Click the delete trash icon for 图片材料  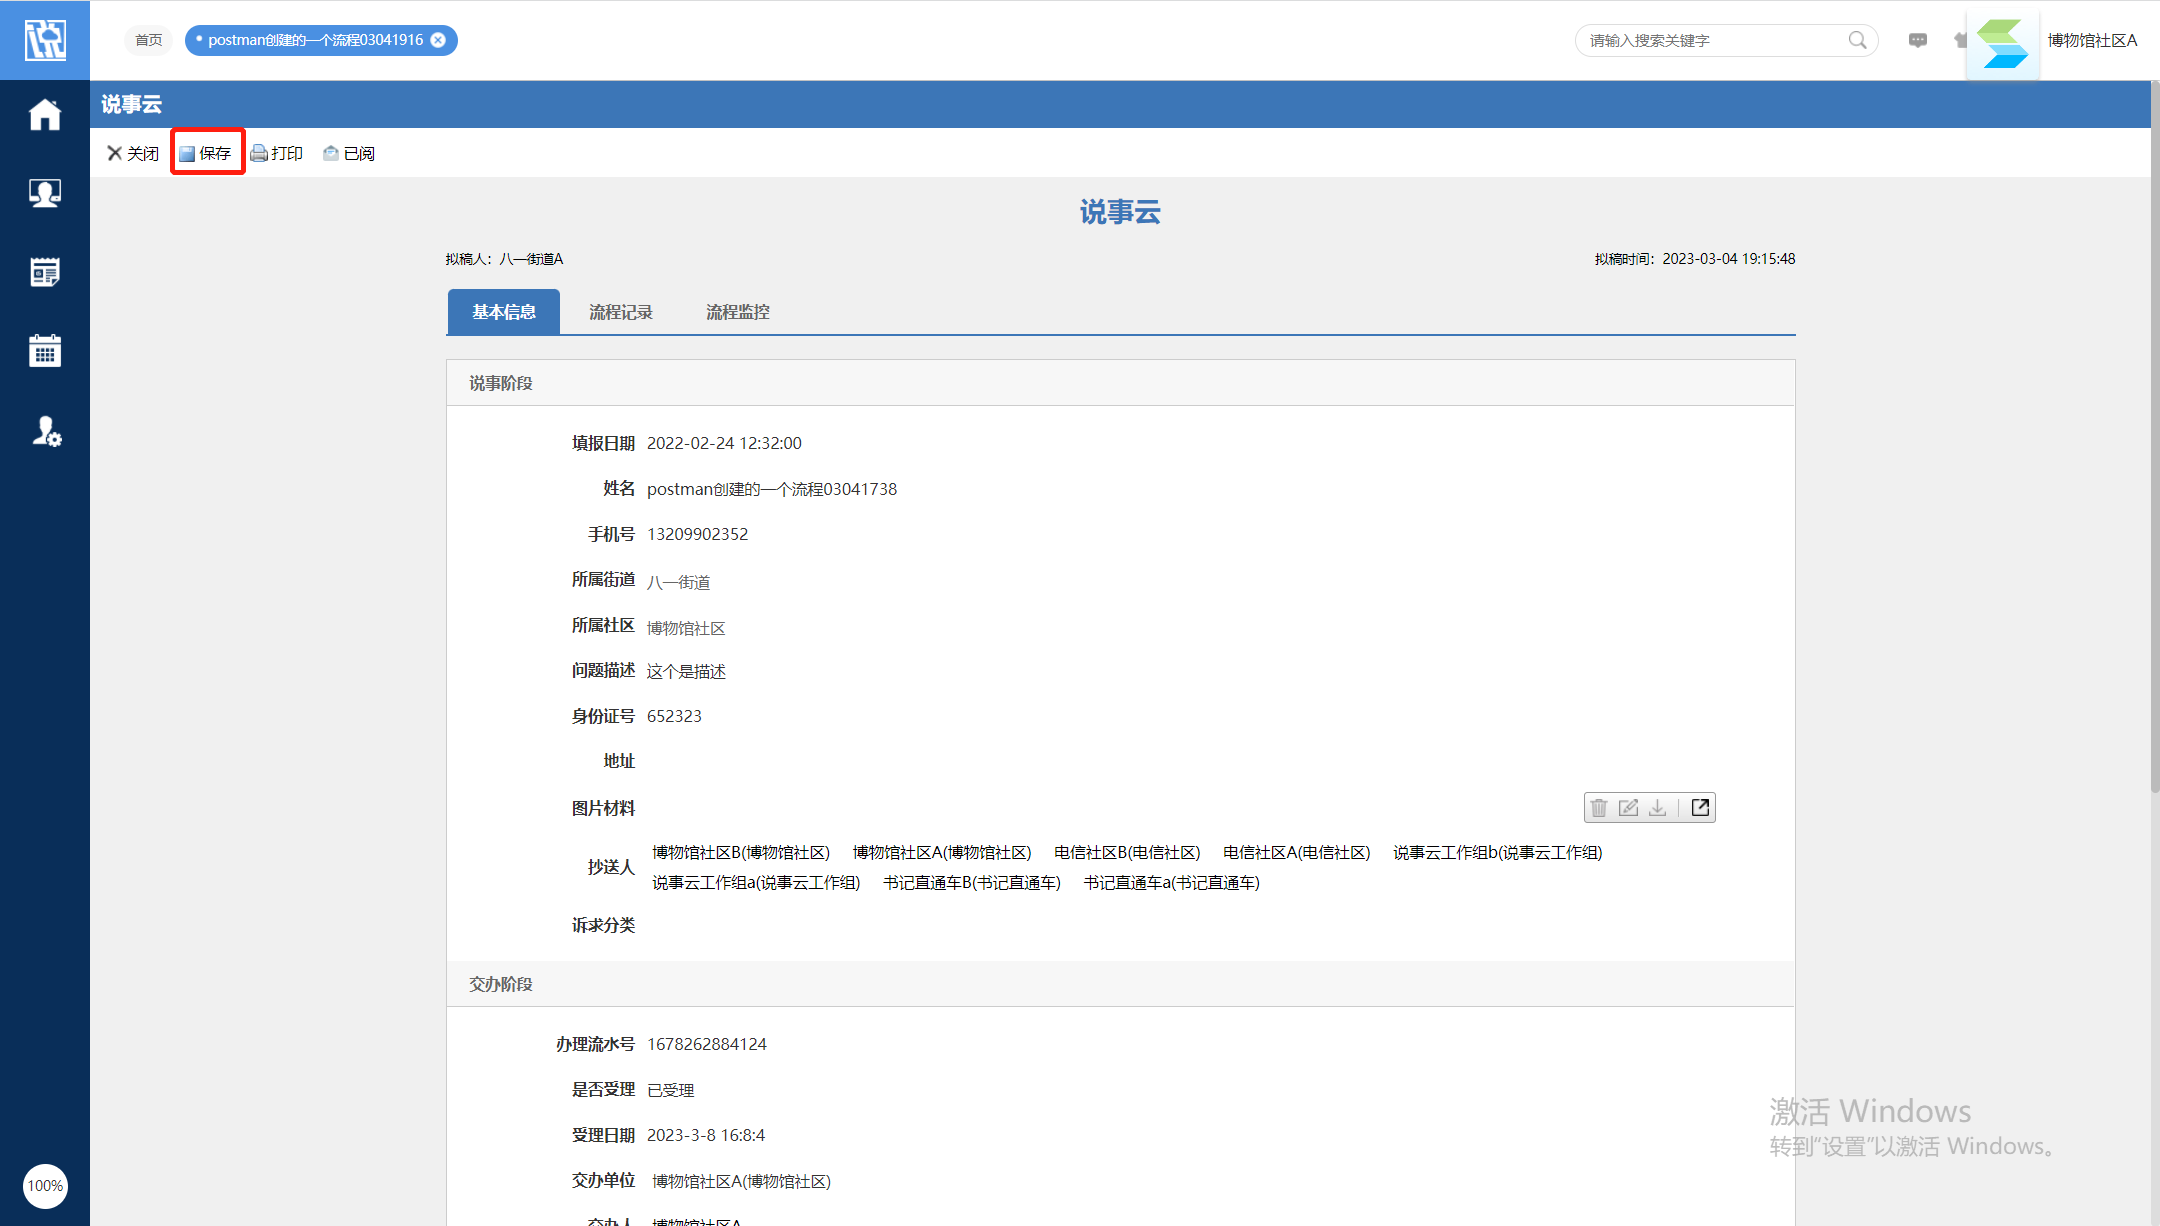pyautogui.click(x=1599, y=808)
